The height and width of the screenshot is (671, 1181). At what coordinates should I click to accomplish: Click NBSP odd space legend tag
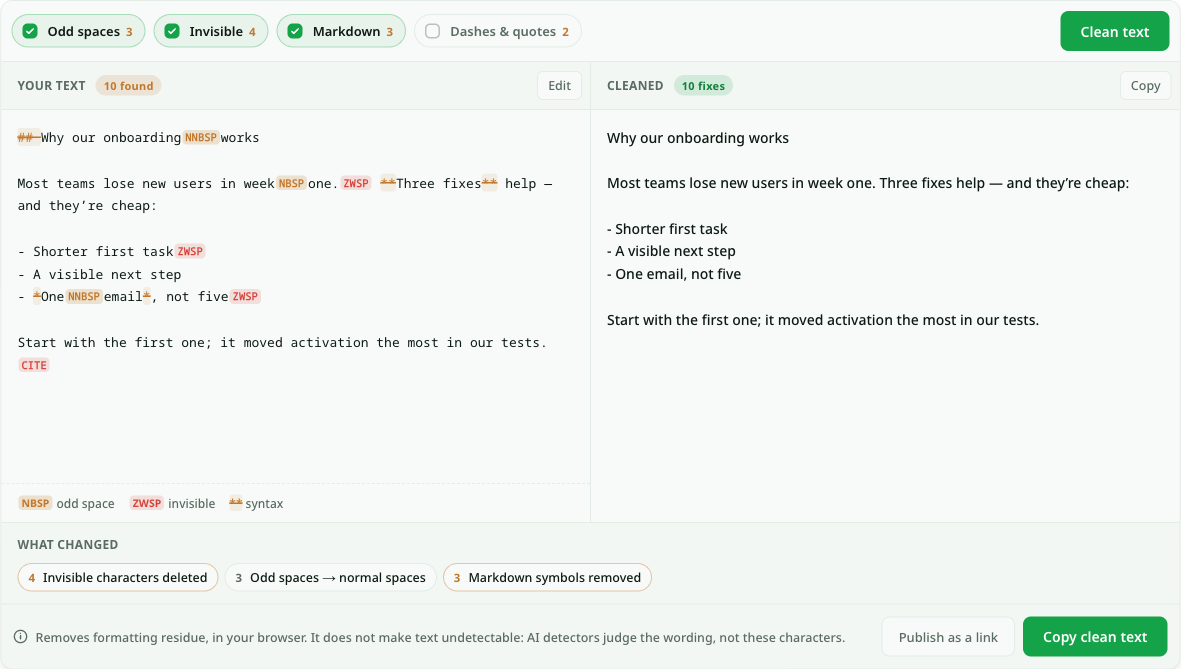pyautogui.click(x=35, y=503)
